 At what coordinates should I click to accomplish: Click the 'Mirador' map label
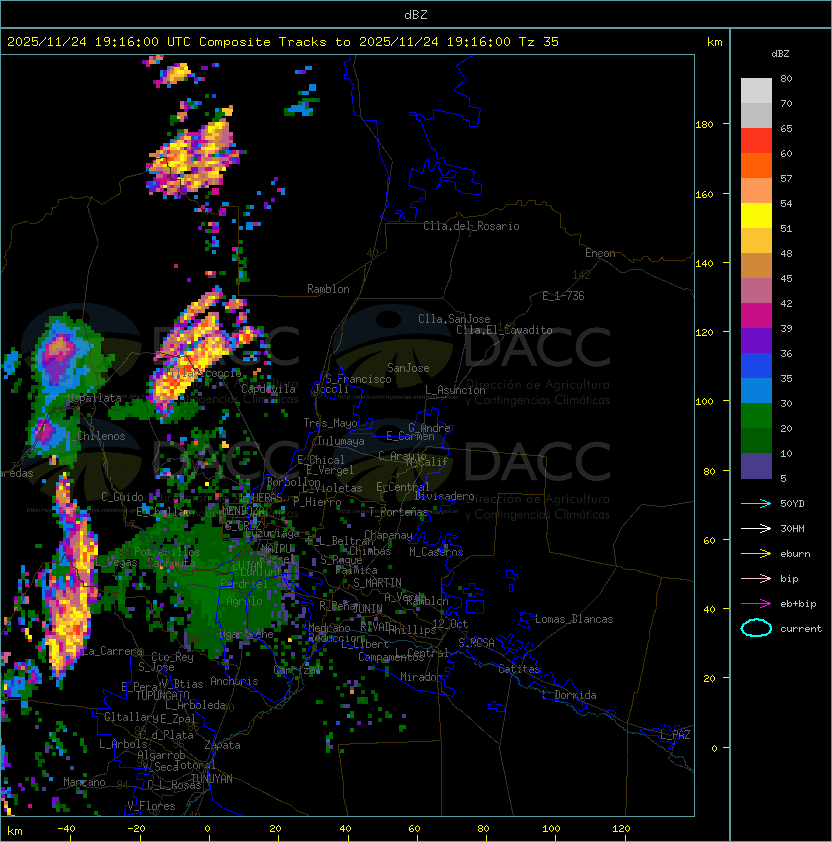click(x=422, y=677)
